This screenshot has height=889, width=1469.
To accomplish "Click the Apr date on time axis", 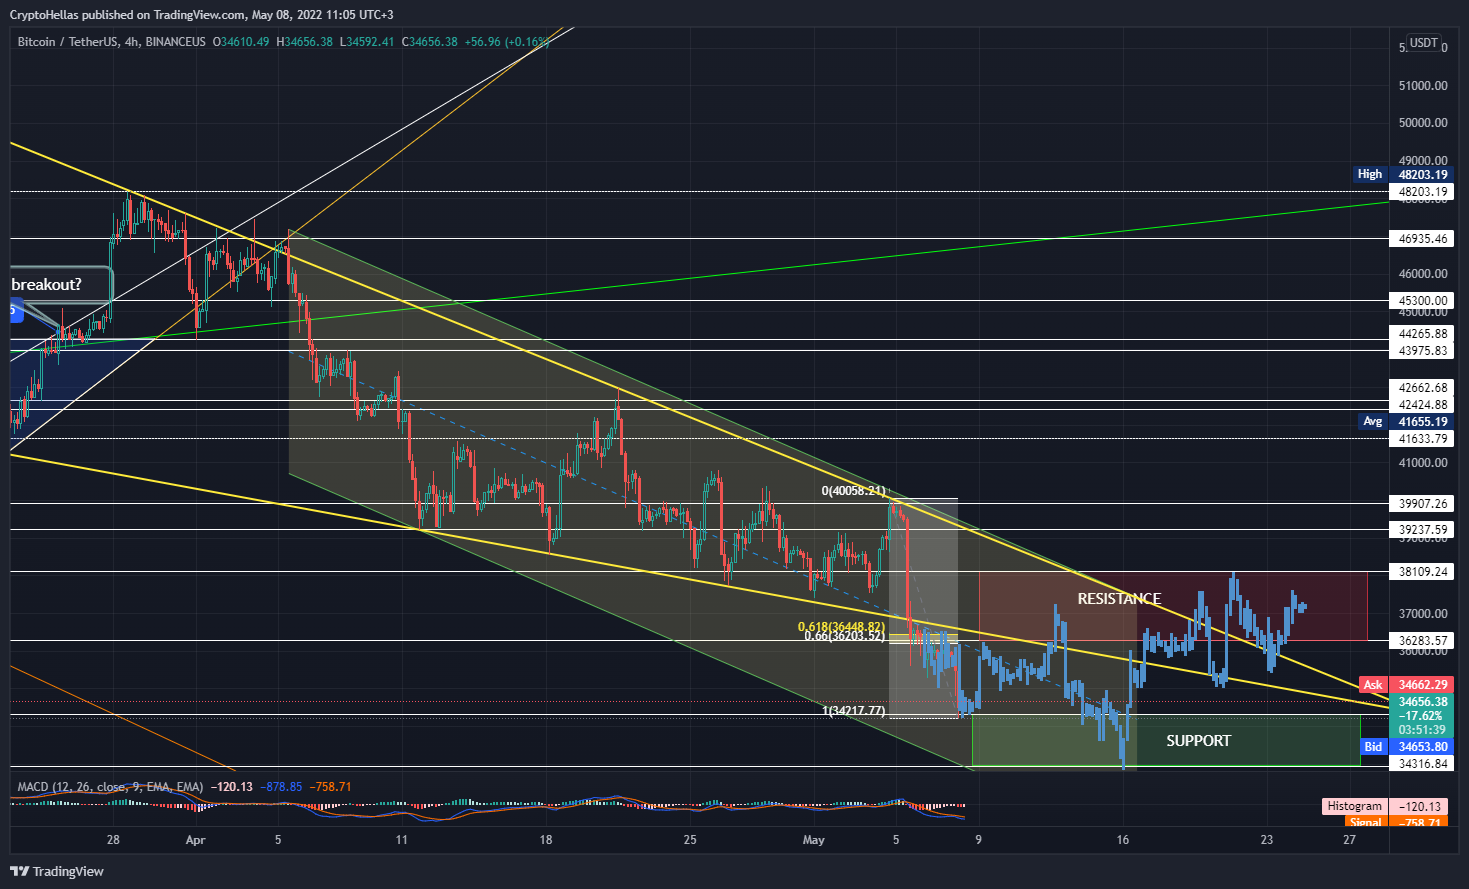I will [x=195, y=840].
